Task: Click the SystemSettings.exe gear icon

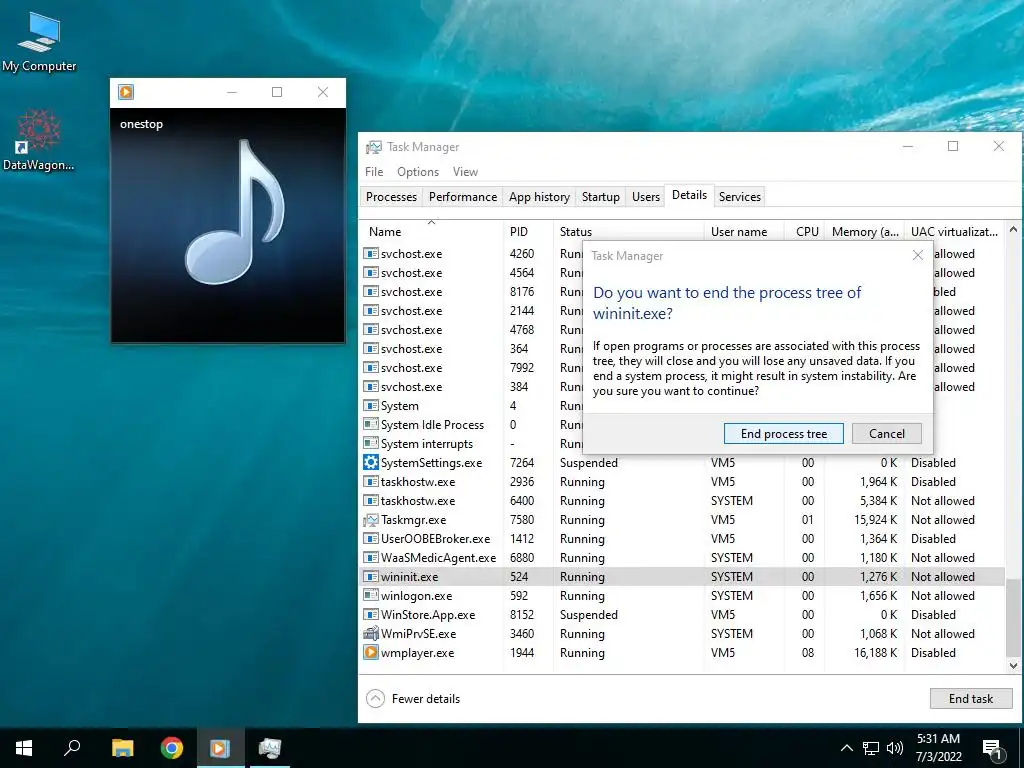Action: click(371, 462)
